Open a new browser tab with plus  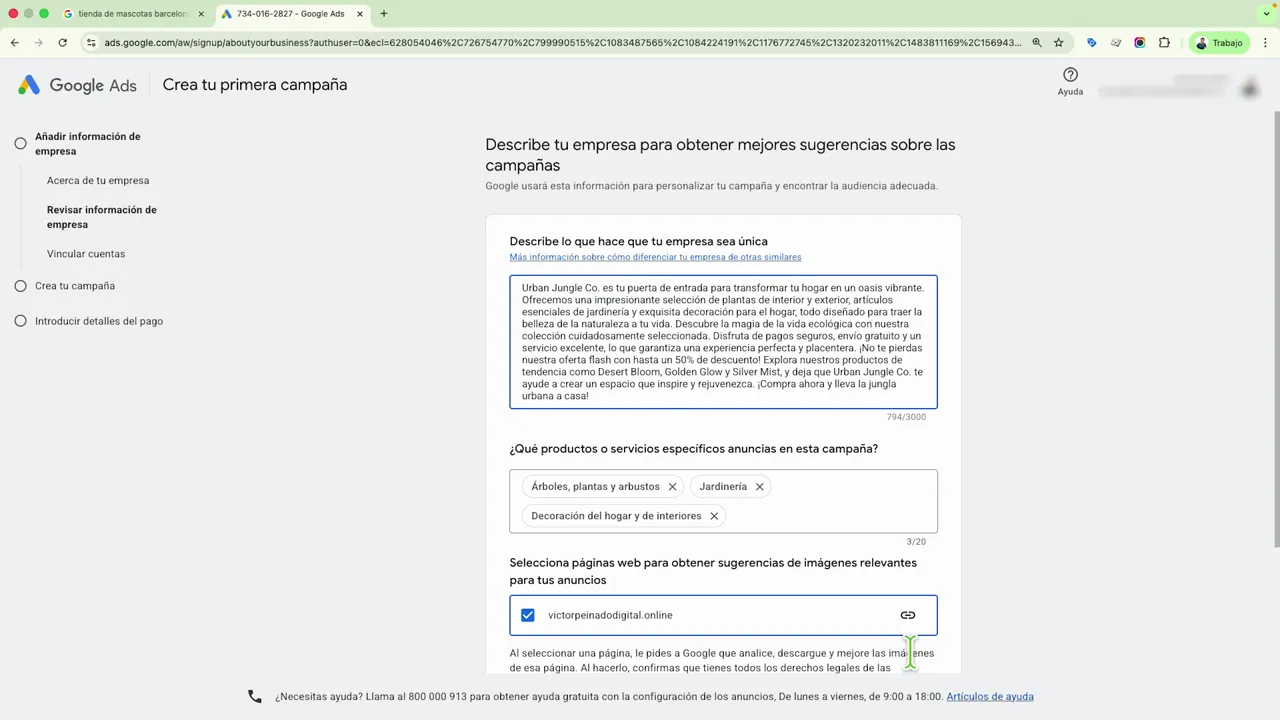tap(384, 14)
